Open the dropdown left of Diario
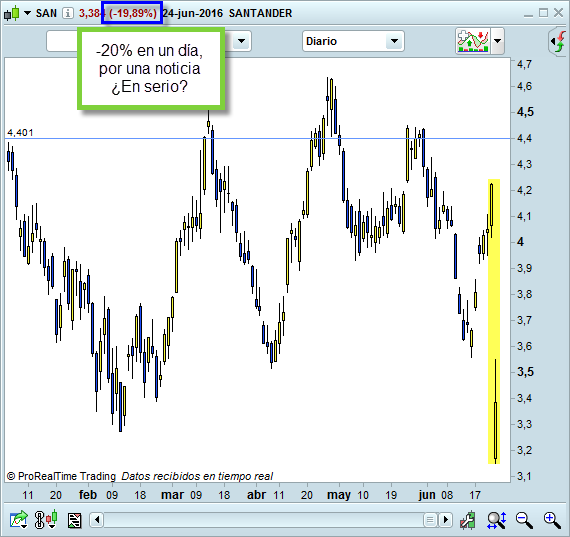The image size is (570, 537). pyautogui.click(x=241, y=41)
